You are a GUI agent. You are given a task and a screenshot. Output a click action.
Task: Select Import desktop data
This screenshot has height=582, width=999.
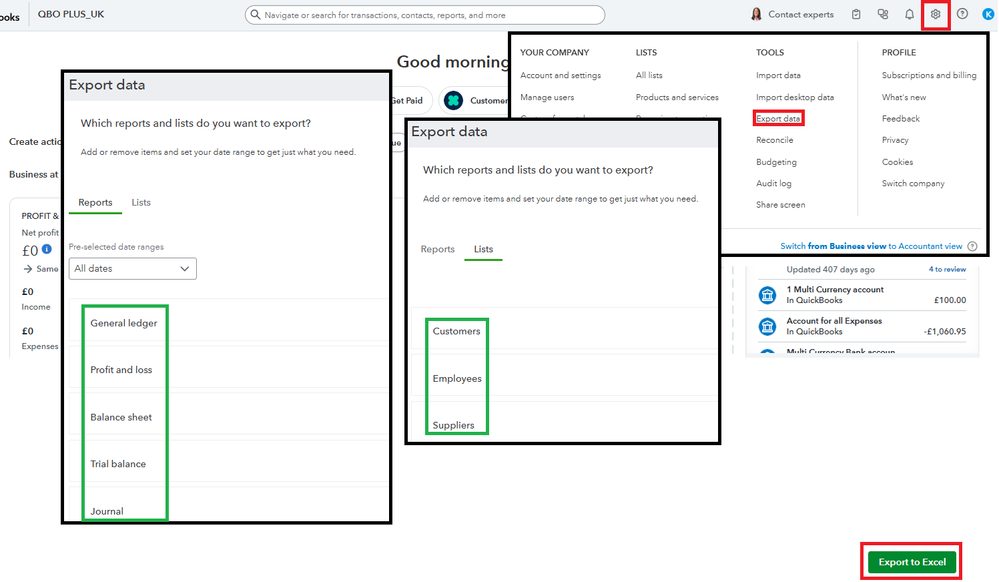794,98
